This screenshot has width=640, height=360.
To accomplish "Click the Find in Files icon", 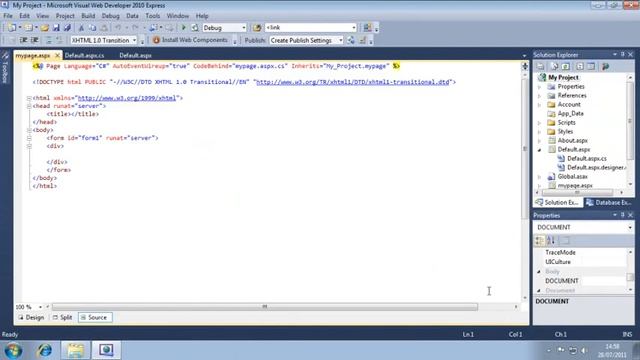I will pyautogui.click(x=257, y=28).
